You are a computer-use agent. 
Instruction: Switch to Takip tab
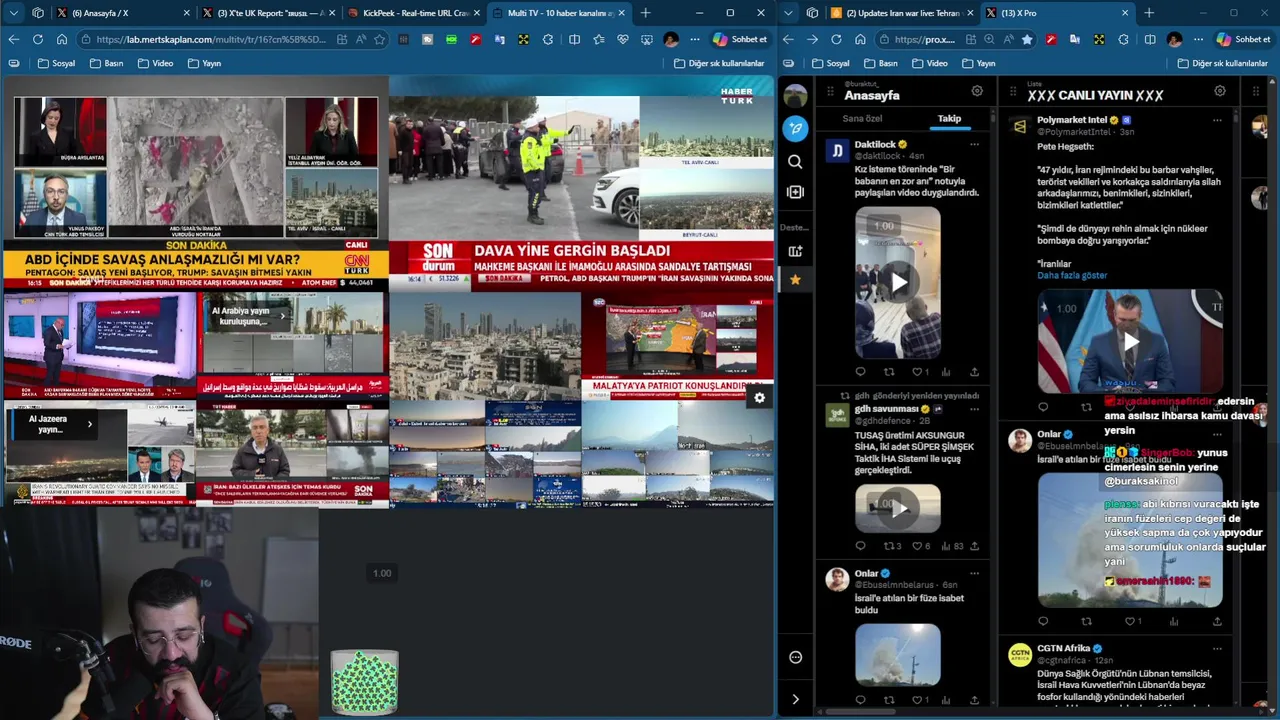pos(949,119)
